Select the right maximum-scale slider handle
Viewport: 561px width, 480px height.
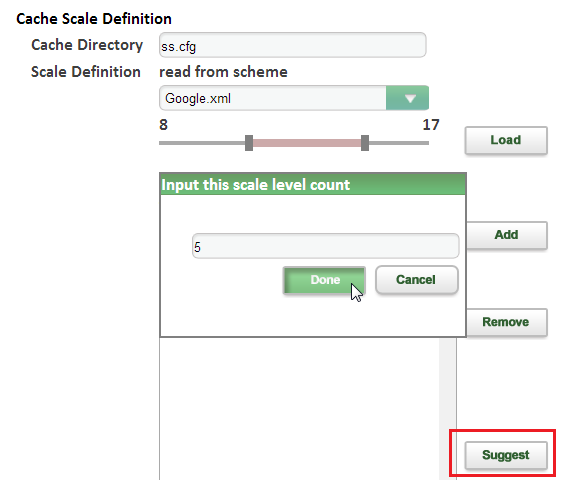[365, 143]
